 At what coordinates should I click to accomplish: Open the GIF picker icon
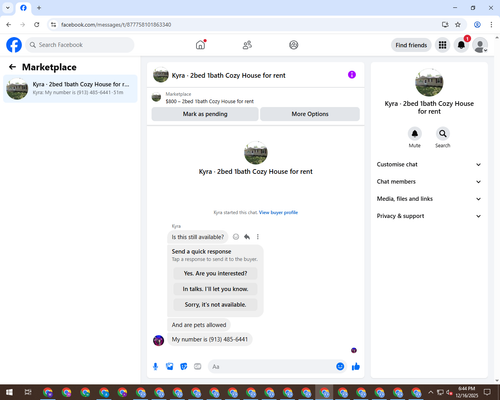coord(198,367)
